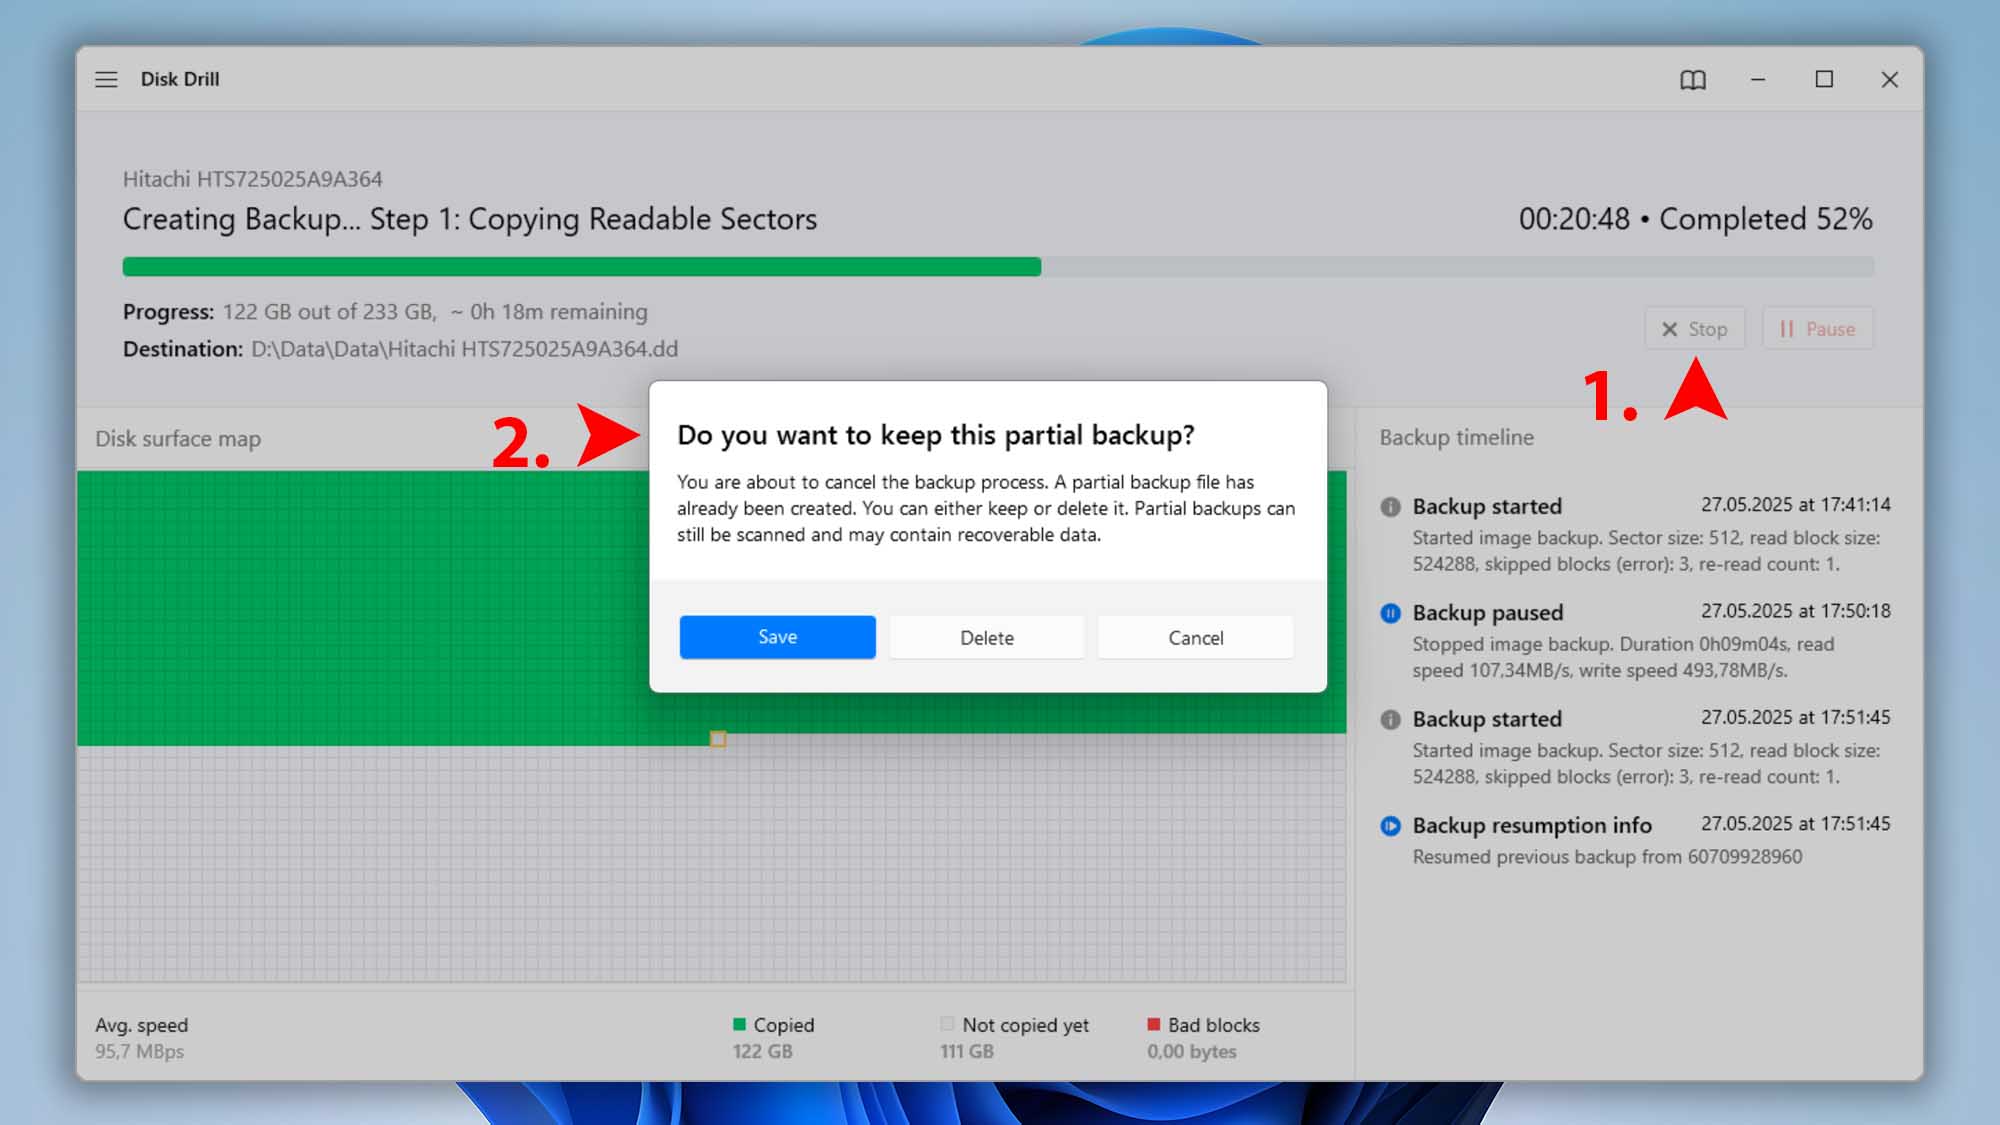Click the 0,00 bytes bad blocks value
Screen dimensions: 2000x1125
point(1191,1051)
